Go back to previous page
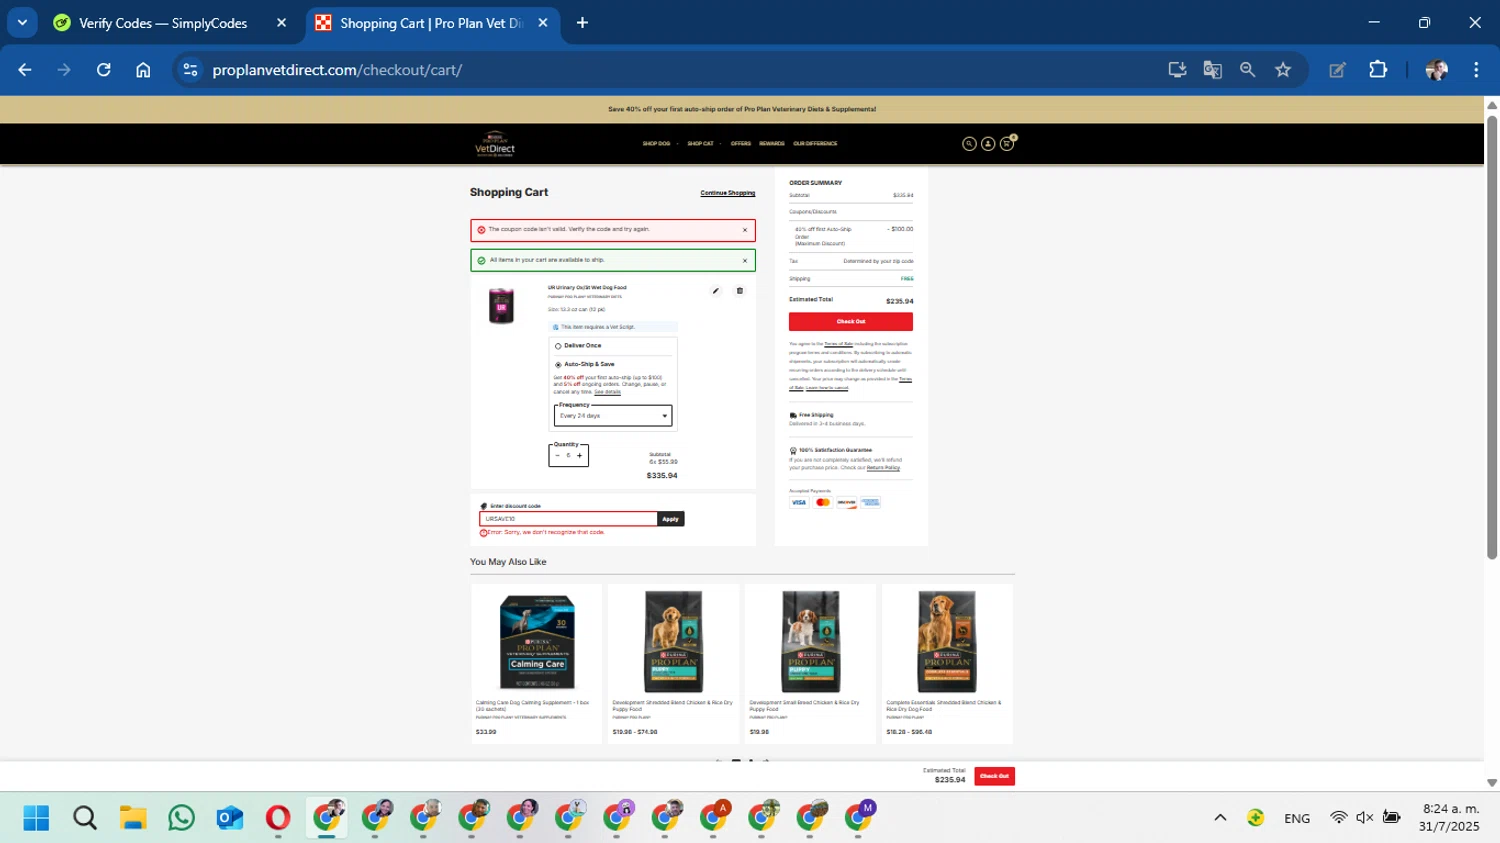The height and width of the screenshot is (843, 1500). coord(25,70)
